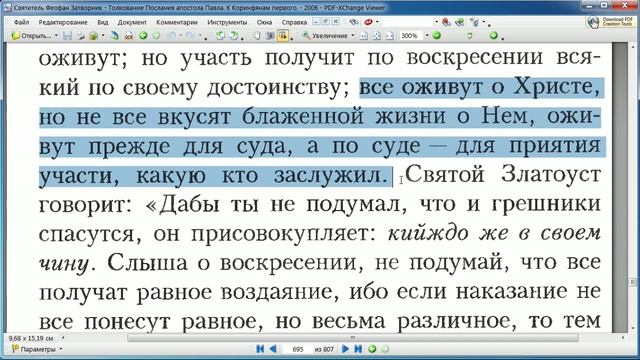Click the inner document minimize button

click(x=316, y=22)
